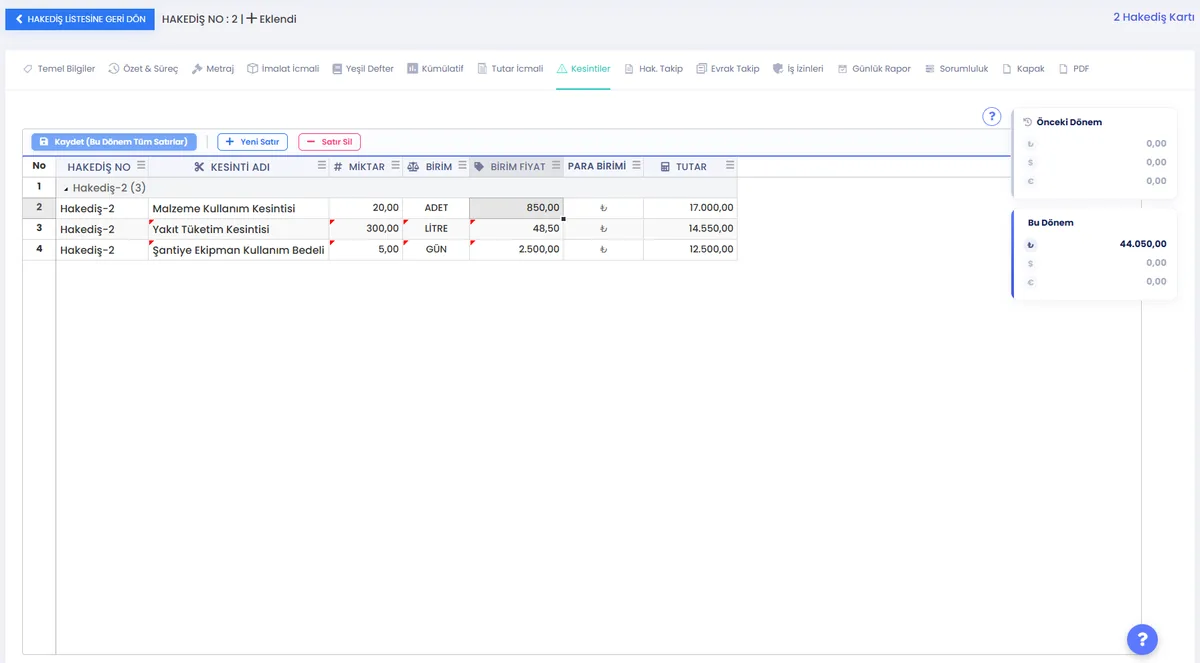
Task: Click the price tag icon in Birim Fiyat header
Action: (479, 167)
